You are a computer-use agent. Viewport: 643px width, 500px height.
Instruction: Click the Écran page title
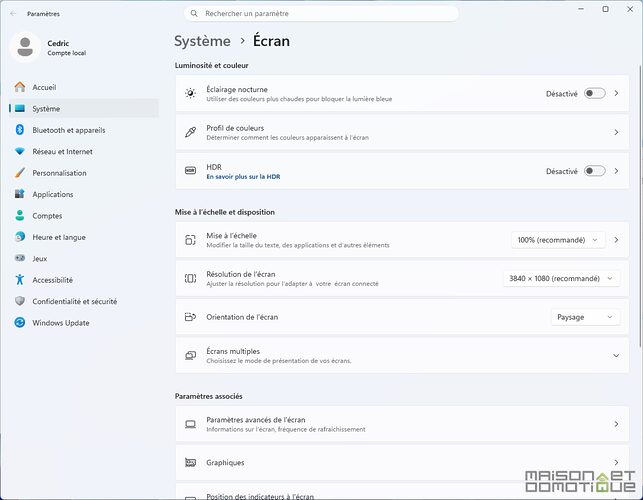[271, 41]
